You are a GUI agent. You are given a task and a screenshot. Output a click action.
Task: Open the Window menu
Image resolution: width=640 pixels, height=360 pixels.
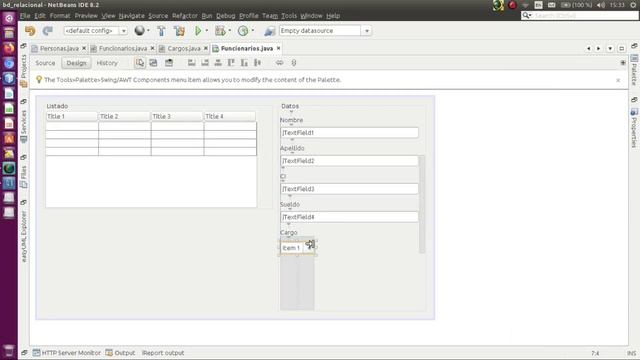(311, 16)
